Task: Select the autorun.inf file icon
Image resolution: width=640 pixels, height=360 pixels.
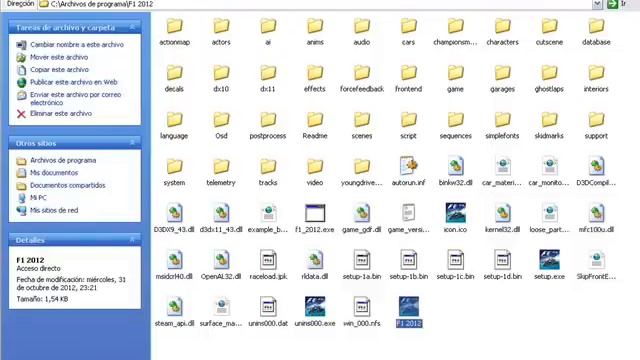Action: pos(408,167)
